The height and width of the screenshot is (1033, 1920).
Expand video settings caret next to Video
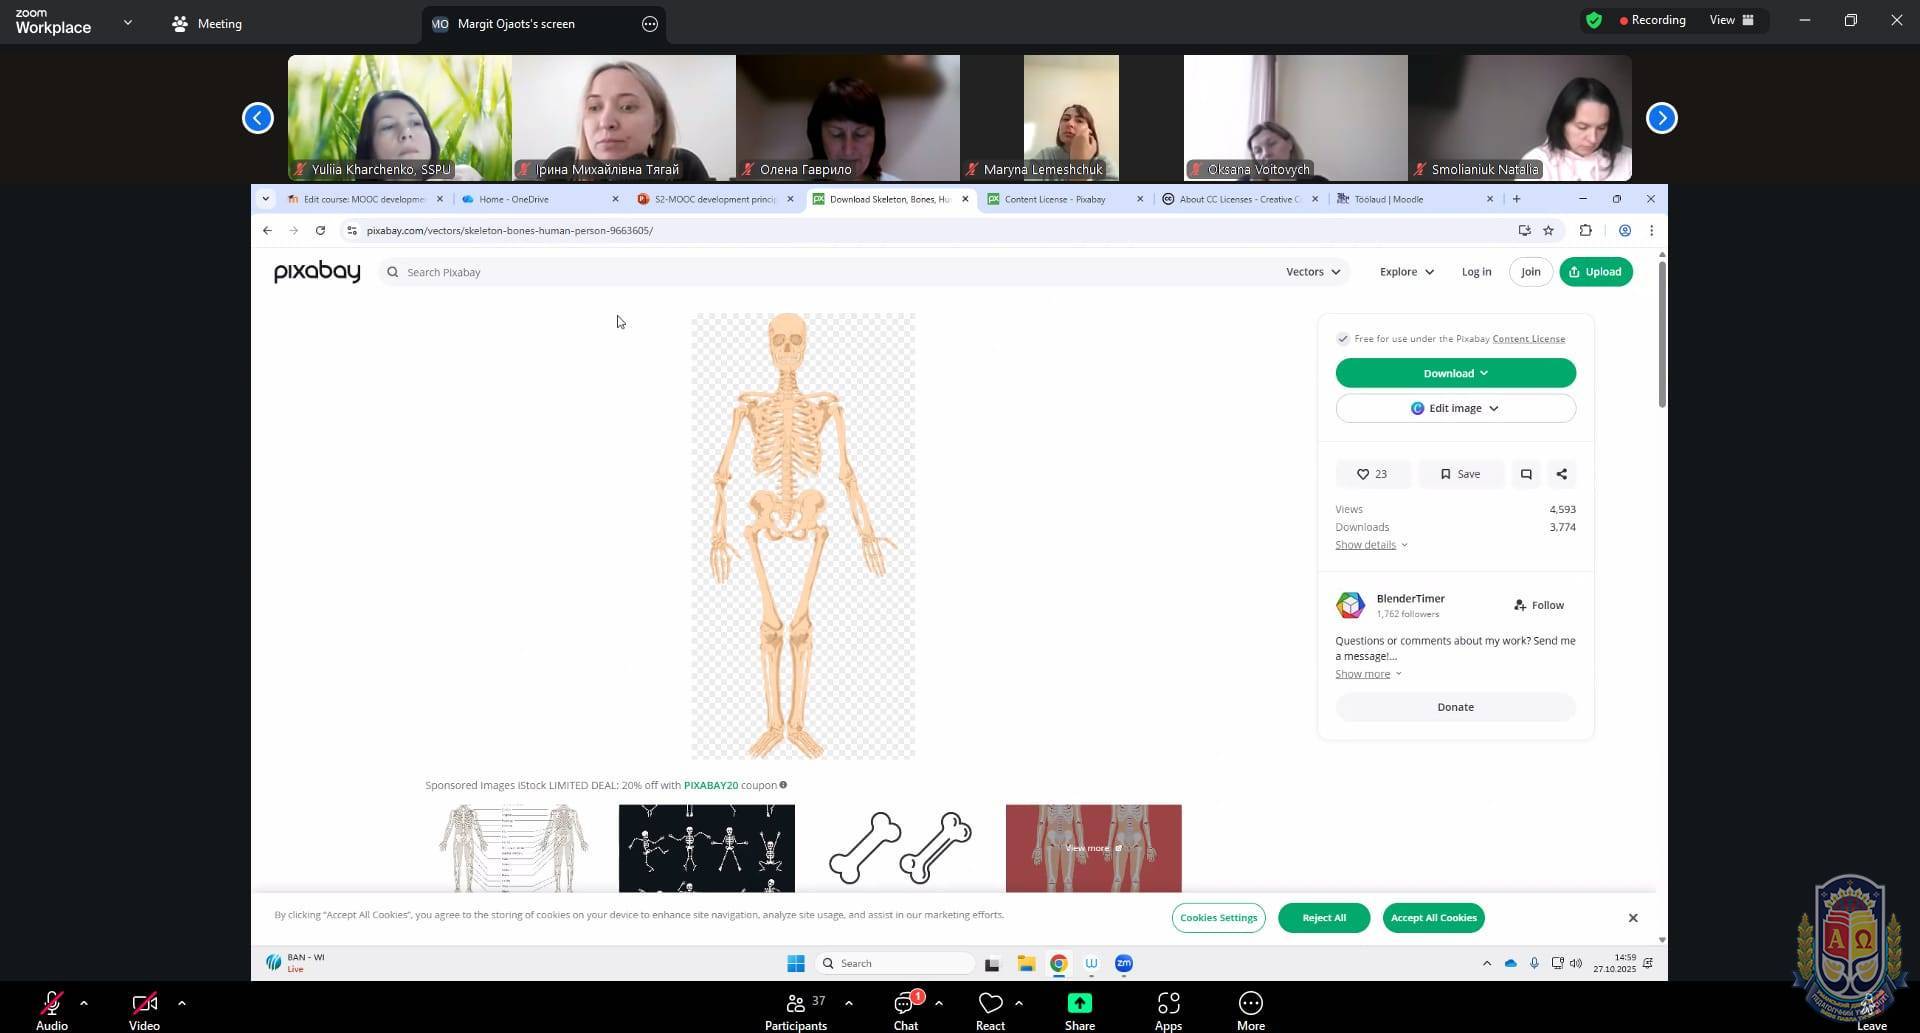pyautogui.click(x=181, y=1002)
